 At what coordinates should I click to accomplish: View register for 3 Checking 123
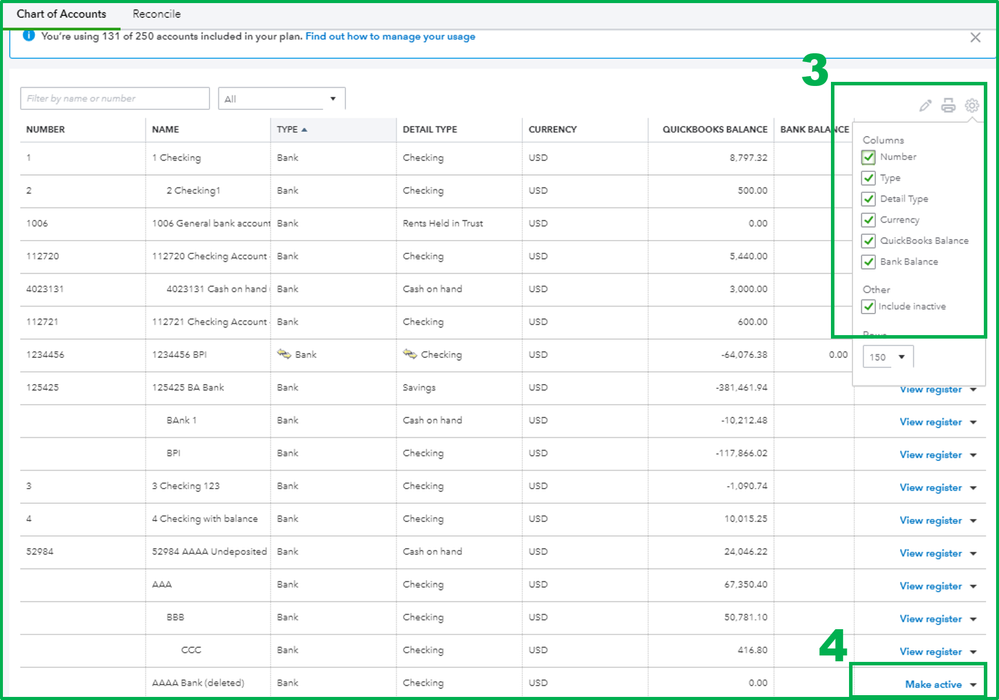(930, 487)
